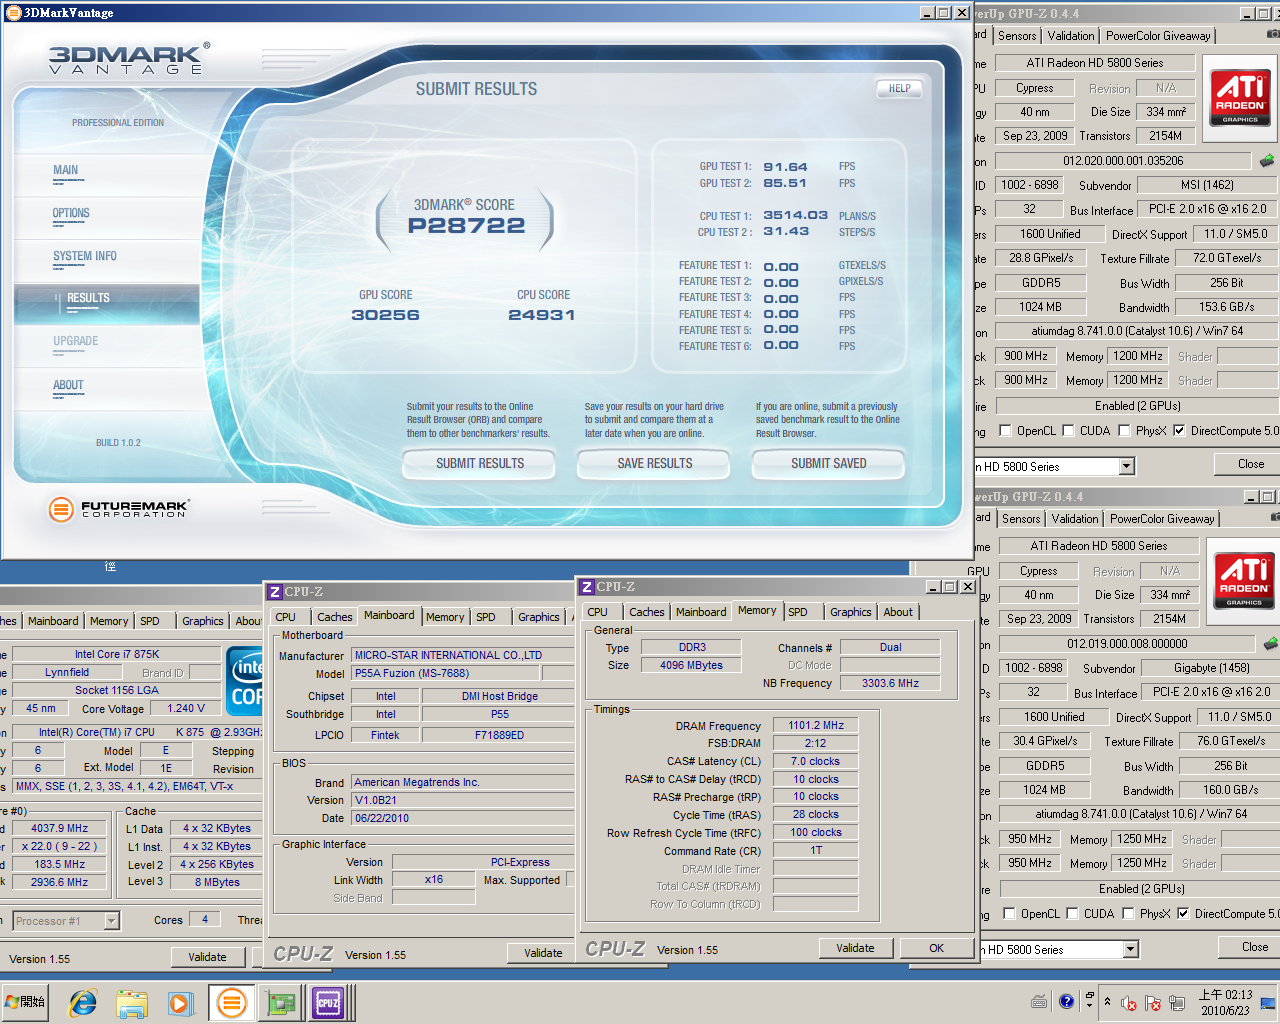Click the 3DMark Vantage logo
The image size is (1280, 1024).
[128, 59]
